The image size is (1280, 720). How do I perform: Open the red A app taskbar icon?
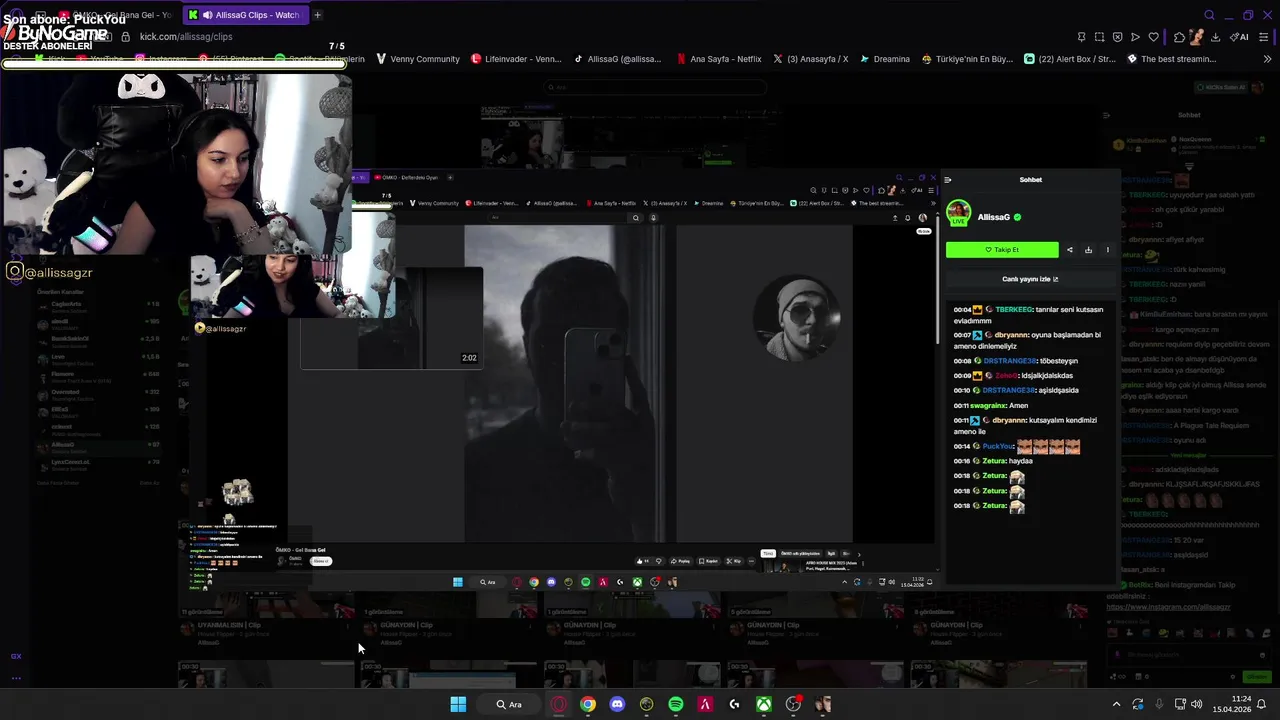click(705, 704)
